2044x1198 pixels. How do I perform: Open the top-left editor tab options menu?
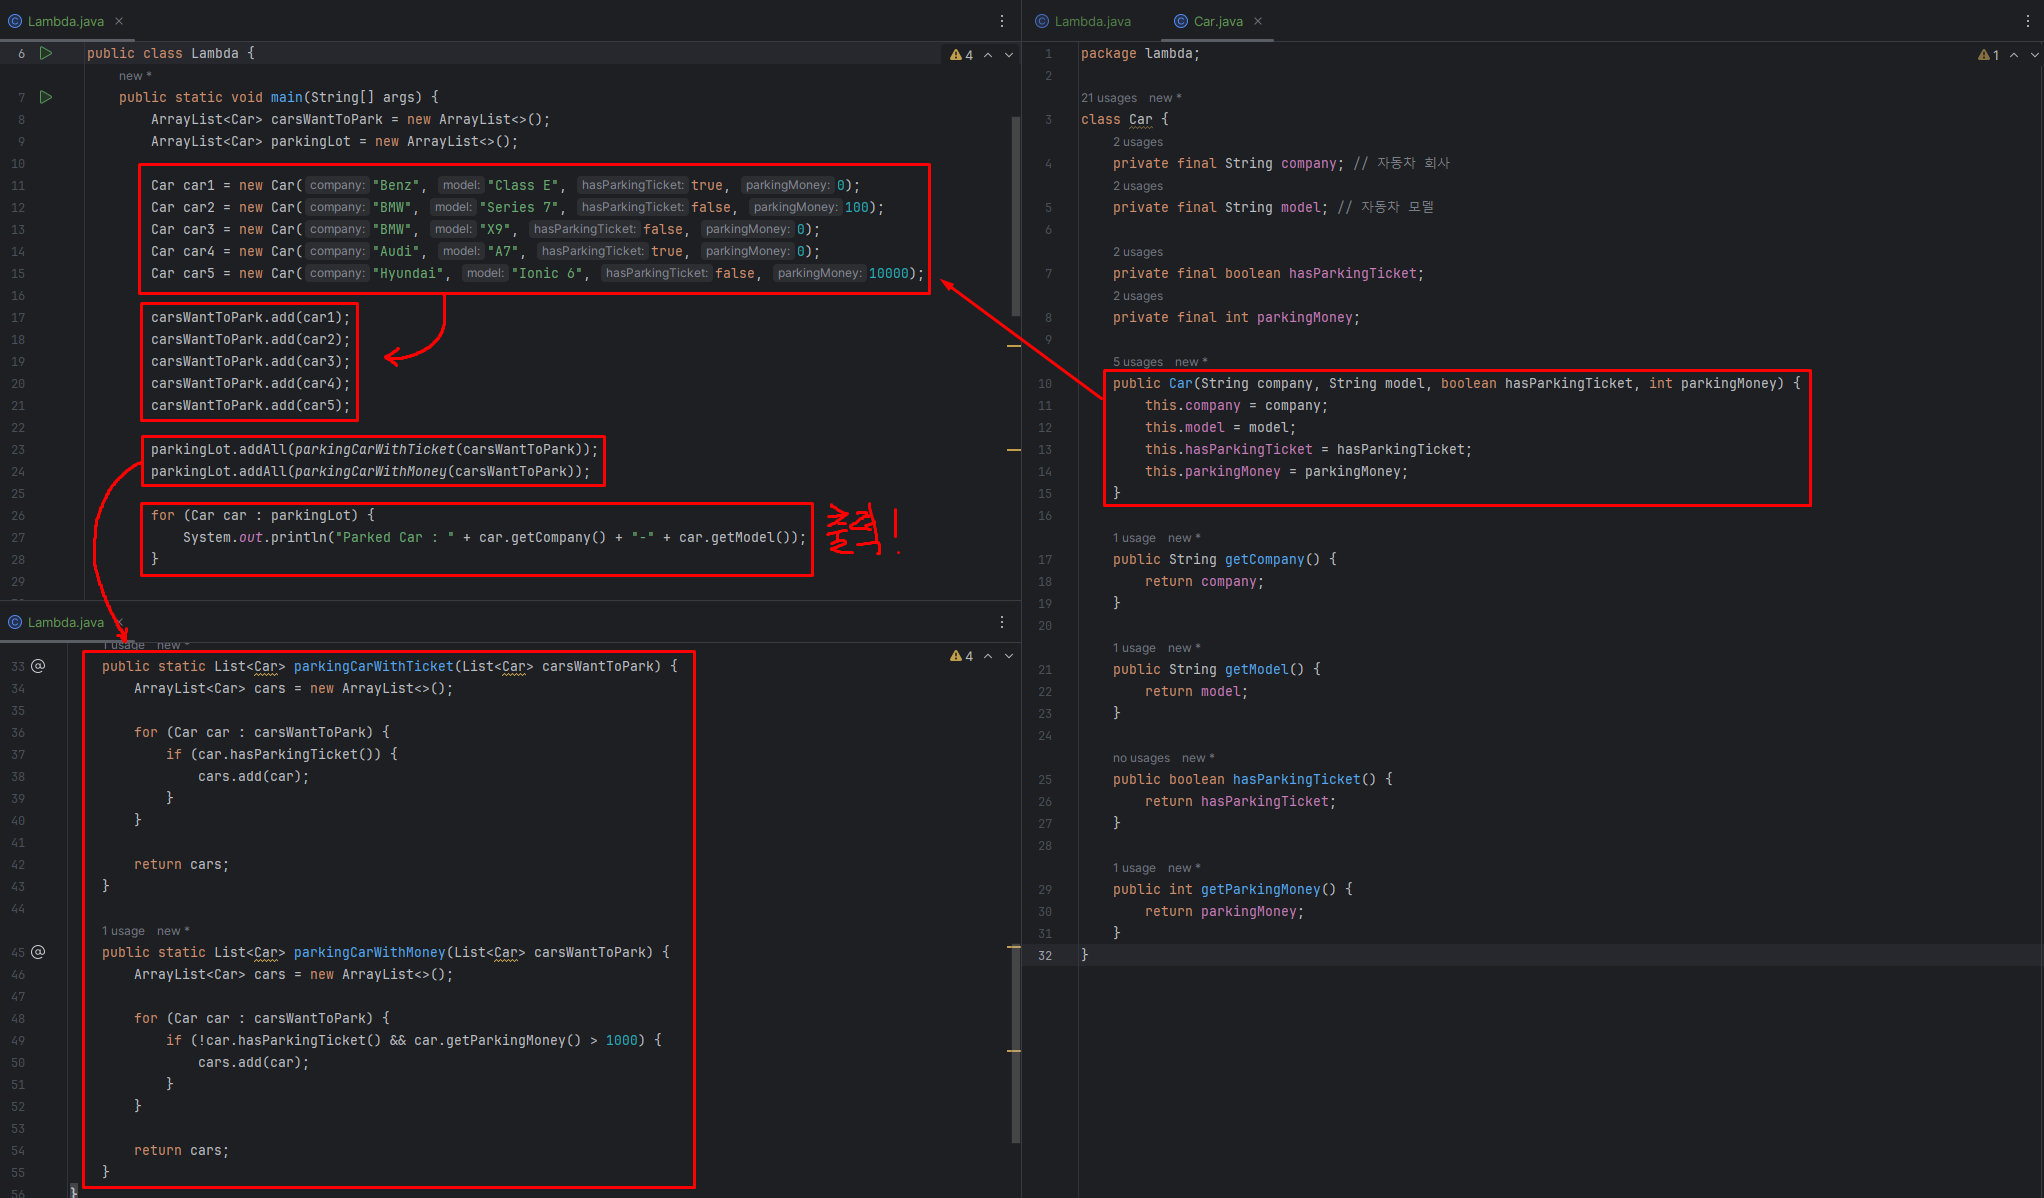click(1002, 21)
